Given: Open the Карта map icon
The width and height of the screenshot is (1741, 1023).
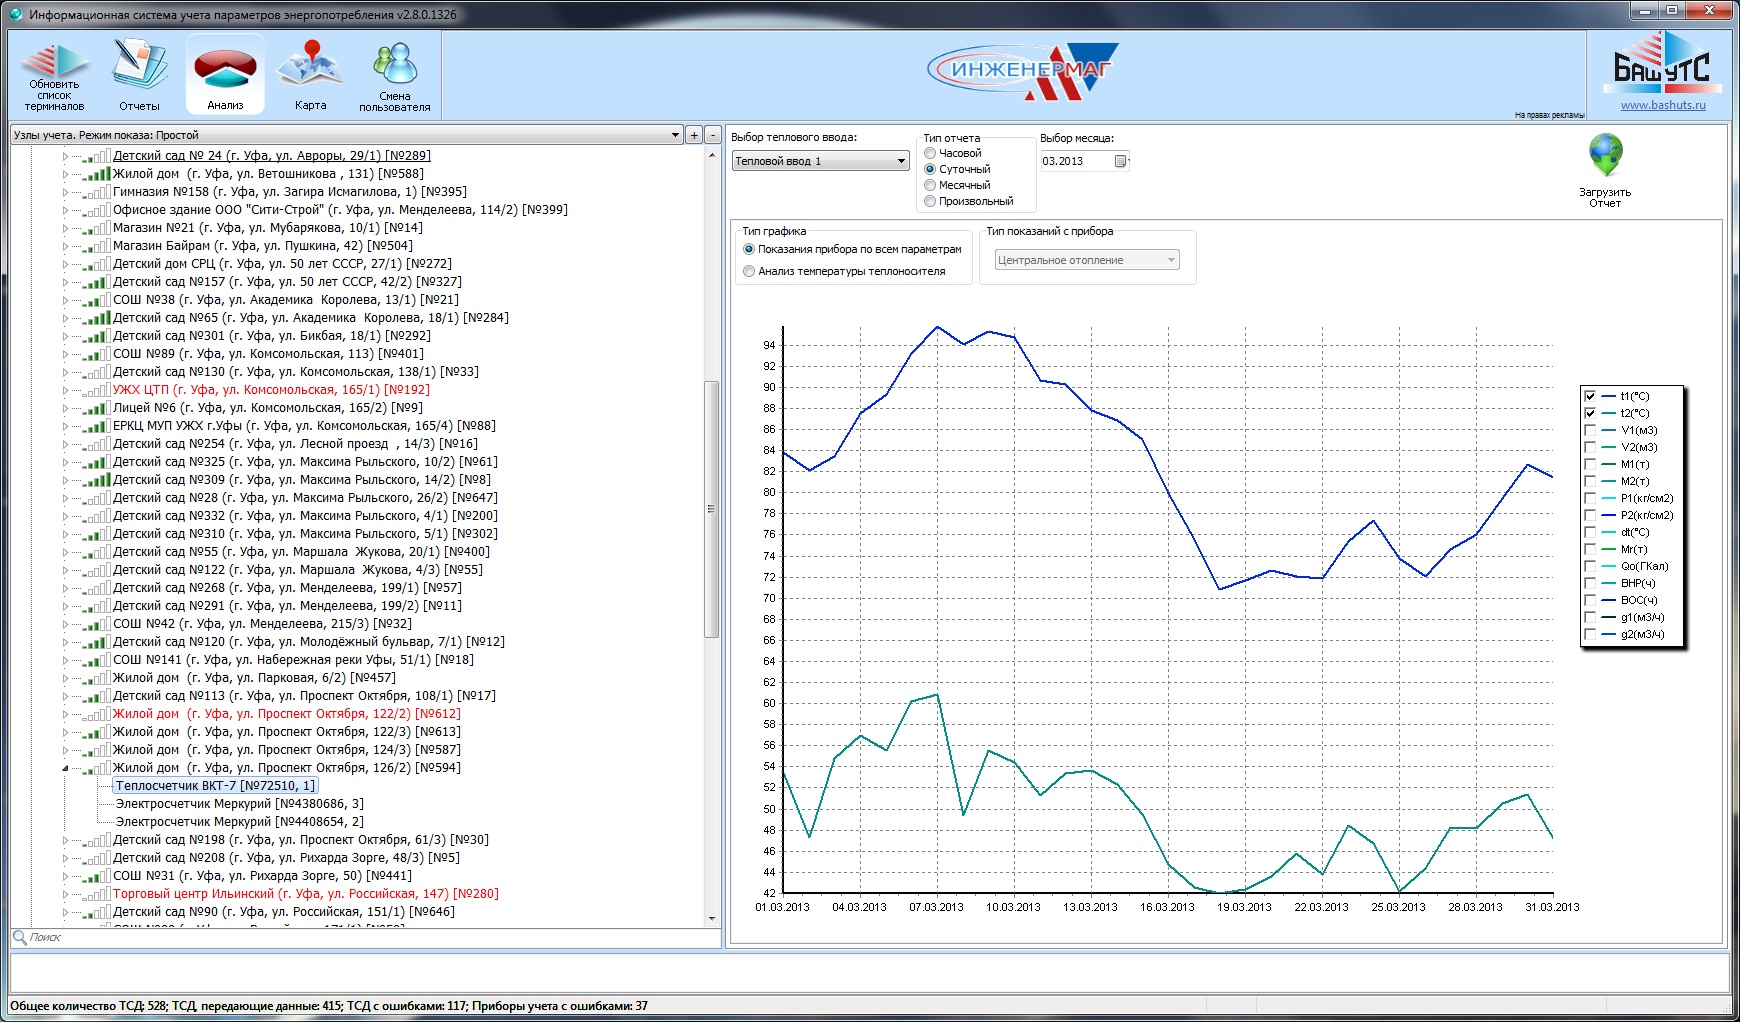Looking at the screenshot, I should (x=310, y=75).
